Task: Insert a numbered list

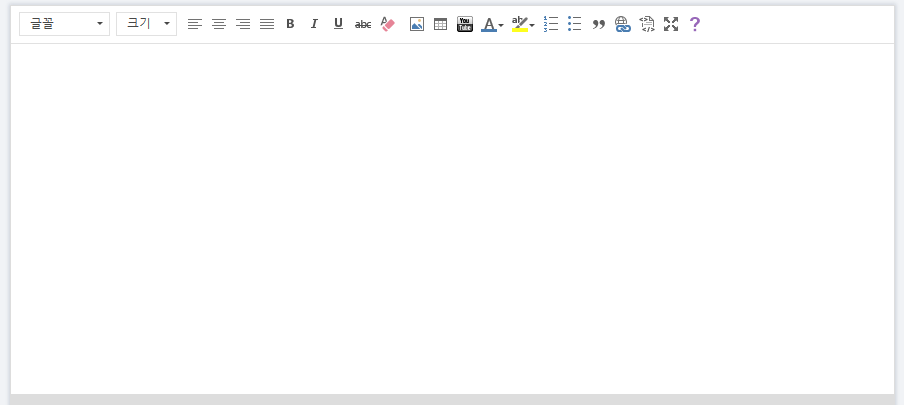Action: (551, 24)
